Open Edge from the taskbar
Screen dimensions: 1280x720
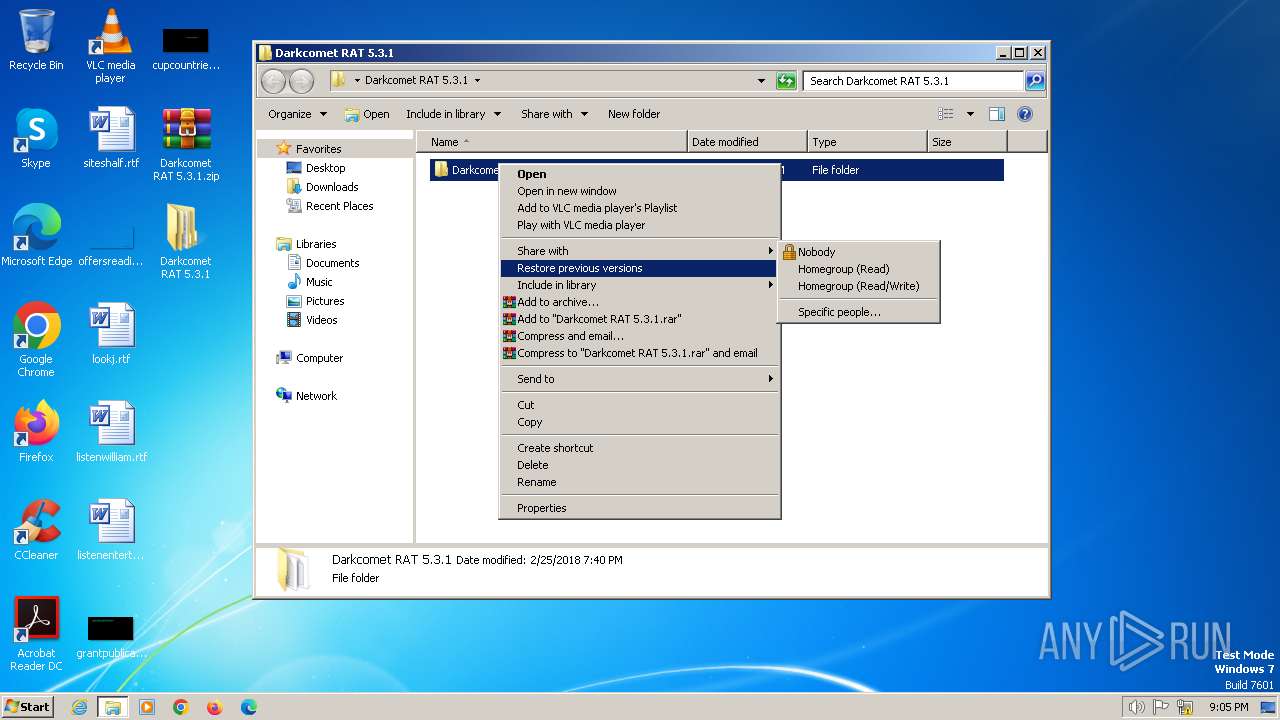coord(249,707)
